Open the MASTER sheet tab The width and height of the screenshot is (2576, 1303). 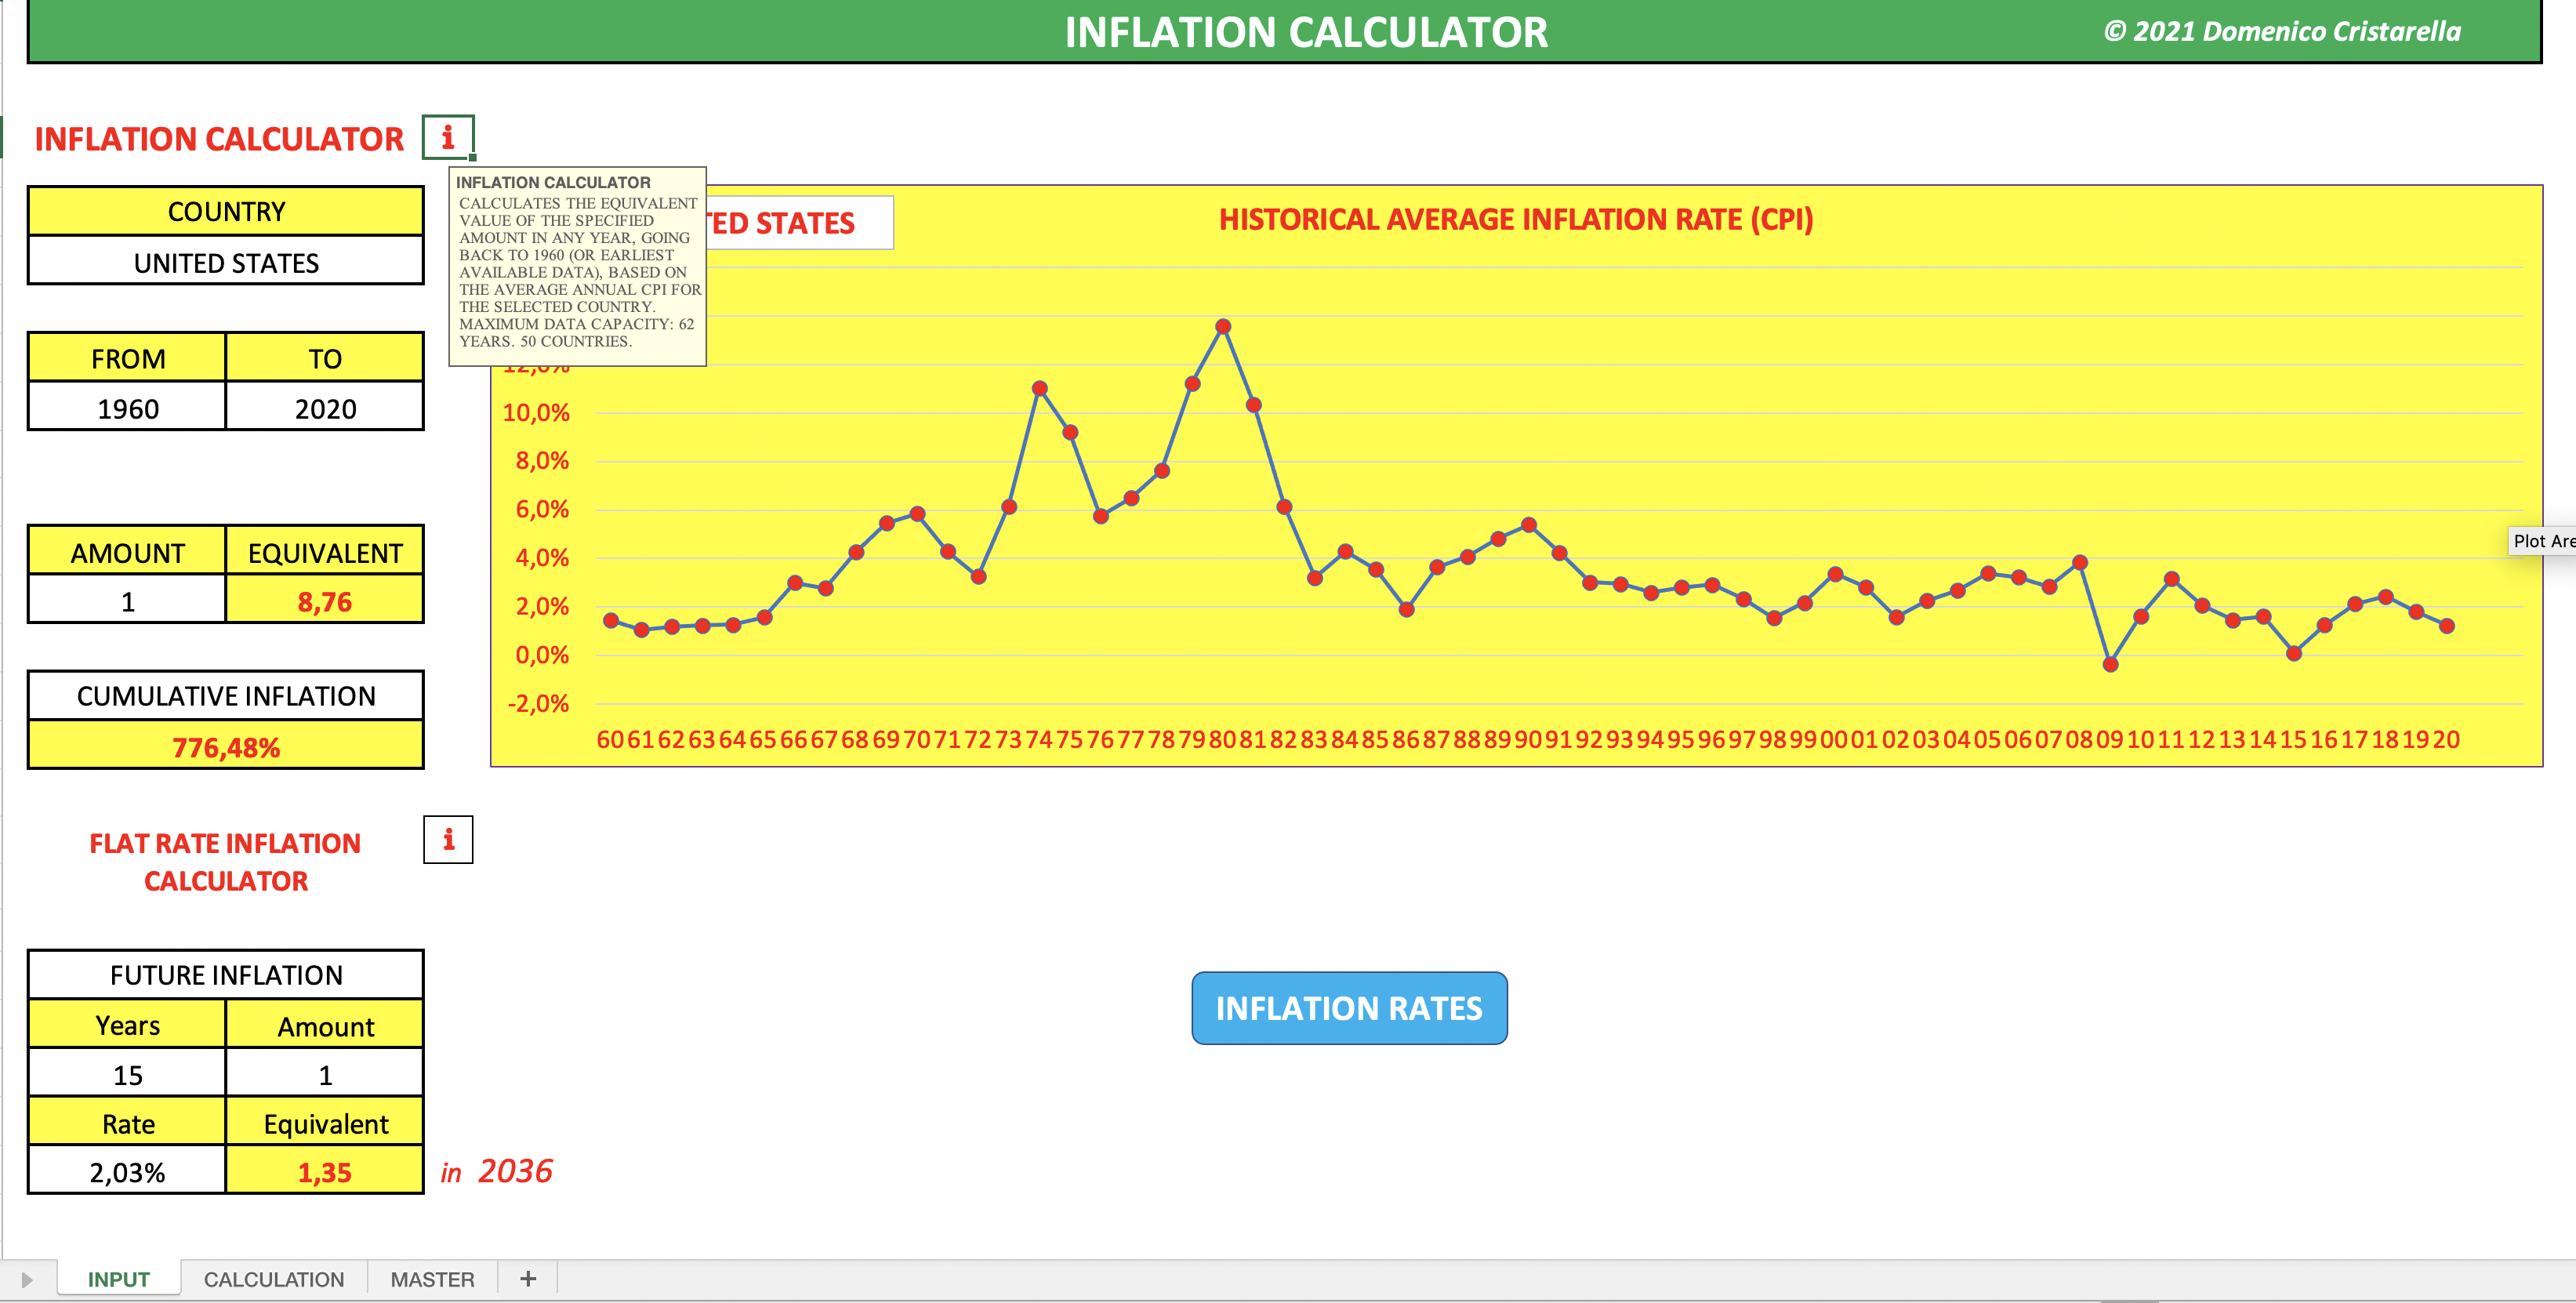pyautogui.click(x=432, y=1279)
